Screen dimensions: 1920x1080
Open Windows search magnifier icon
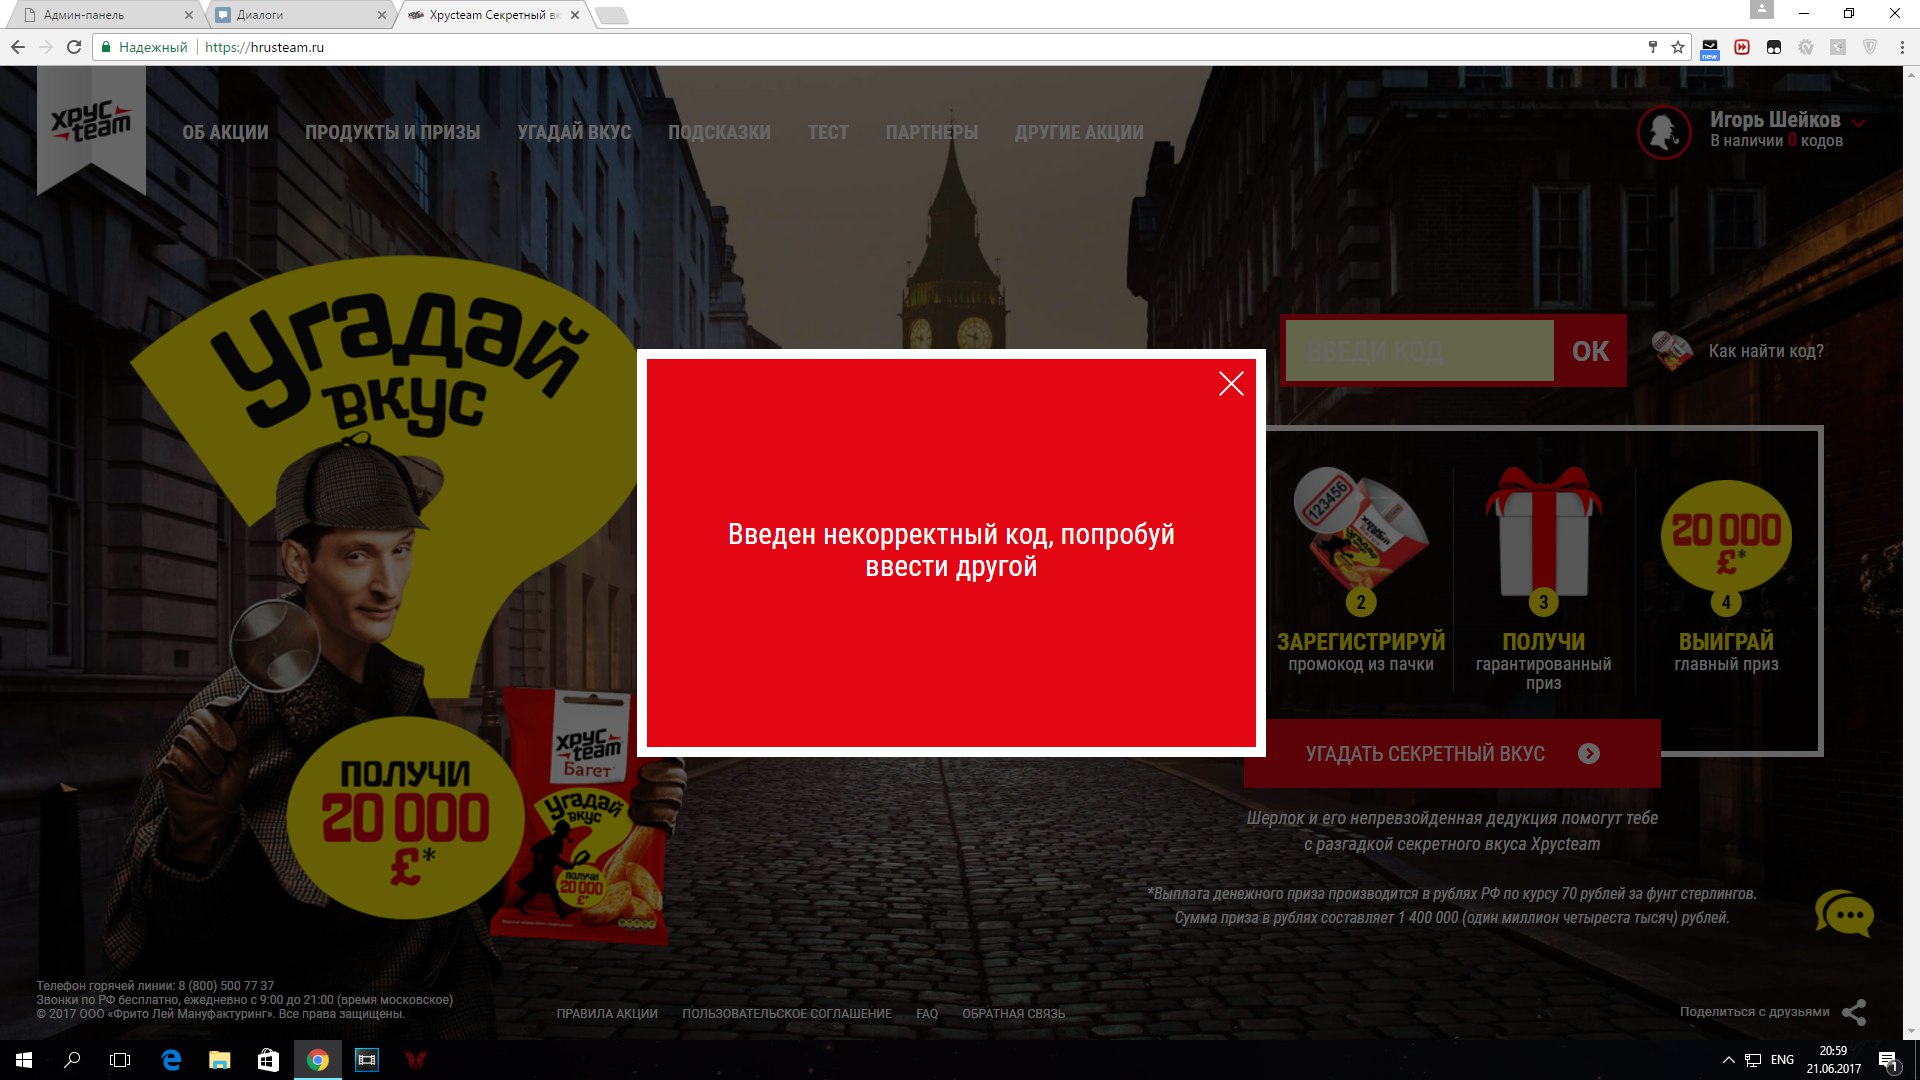pos(72,1060)
